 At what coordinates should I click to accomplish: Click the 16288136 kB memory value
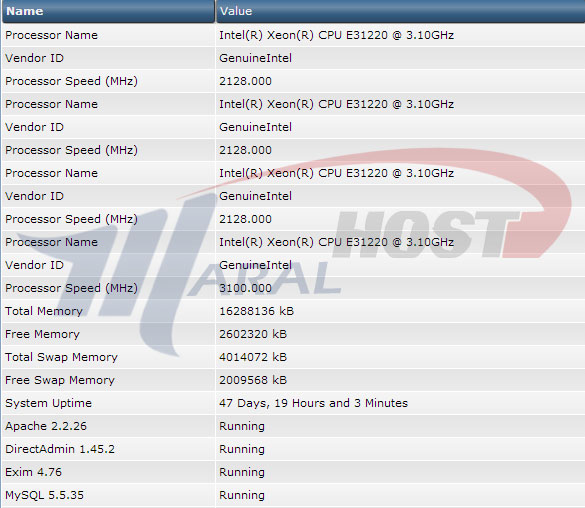(257, 311)
